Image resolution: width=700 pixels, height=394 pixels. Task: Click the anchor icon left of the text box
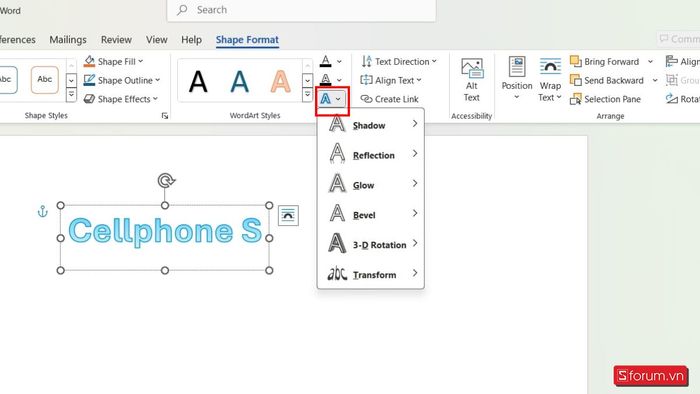click(x=42, y=212)
